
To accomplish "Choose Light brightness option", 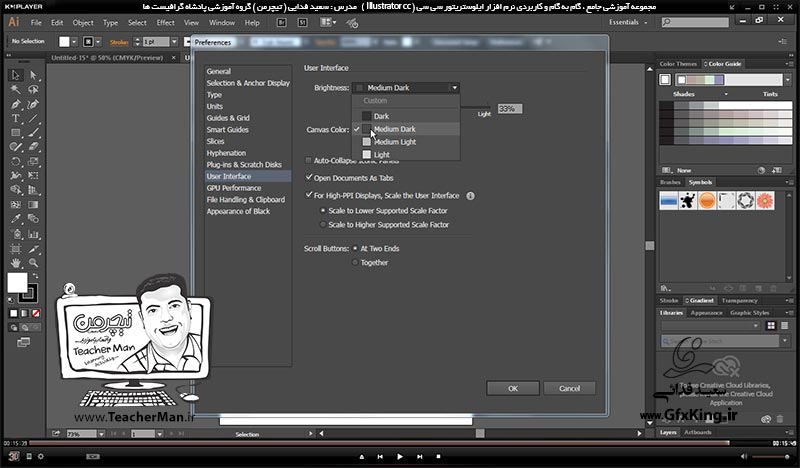I will 407,155.
